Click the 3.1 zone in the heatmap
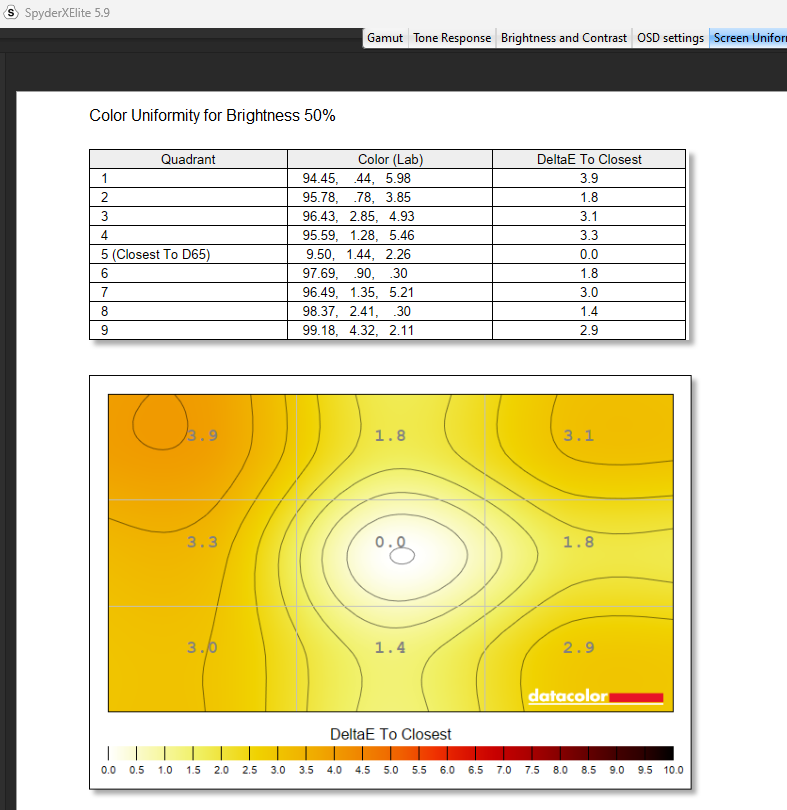The height and width of the screenshot is (810, 787). click(579, 435)
